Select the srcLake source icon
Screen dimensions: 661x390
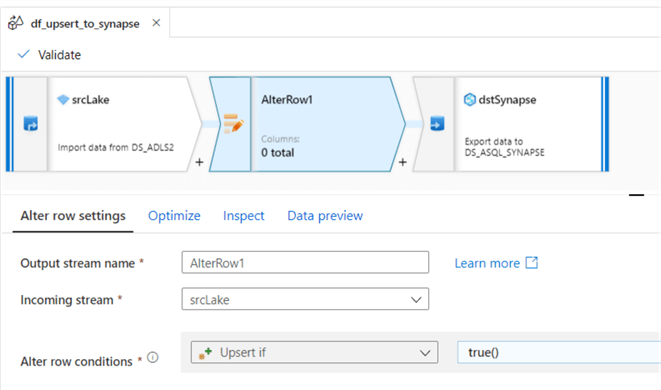click(x=30, y=124)
